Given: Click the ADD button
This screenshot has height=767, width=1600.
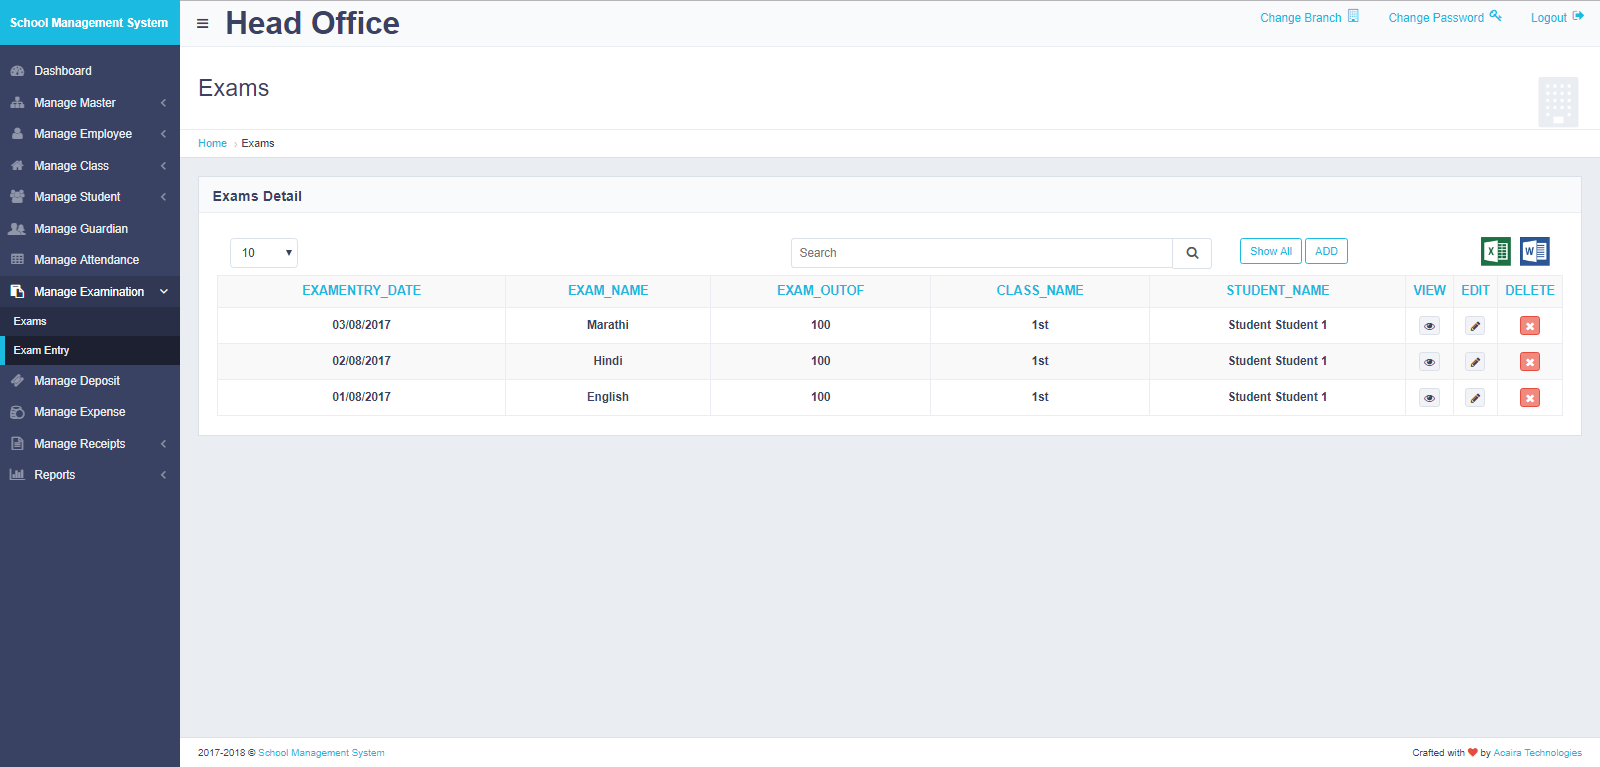Looking at the screenshot, I should [x=1326, y=251].
